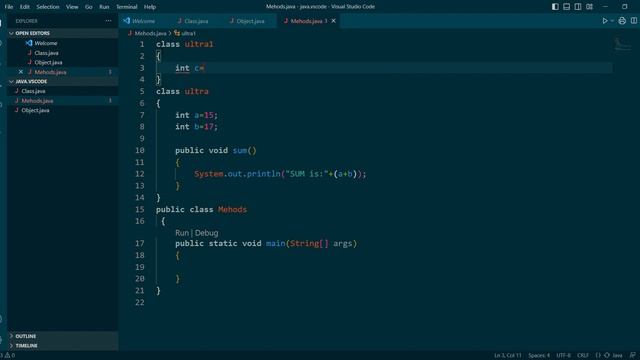Open Object.java in JAVA.VSCODE folder

coord(35,110)
